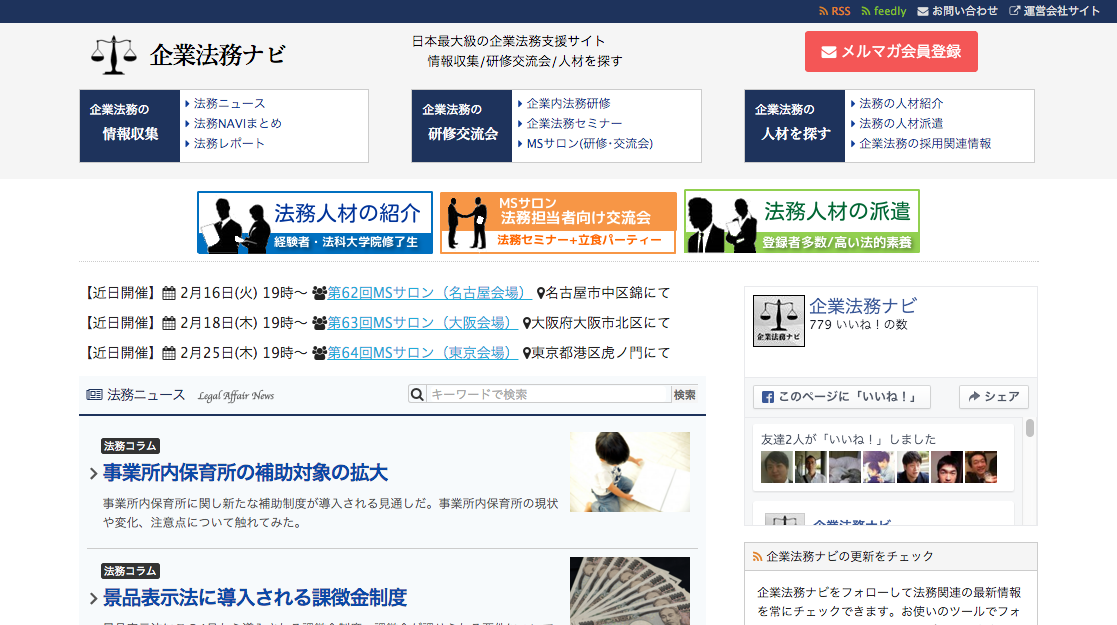Open the article 事業所内保育所の補助対象の拡大
Screen dimensions: 1117x625
click(246, 472)
